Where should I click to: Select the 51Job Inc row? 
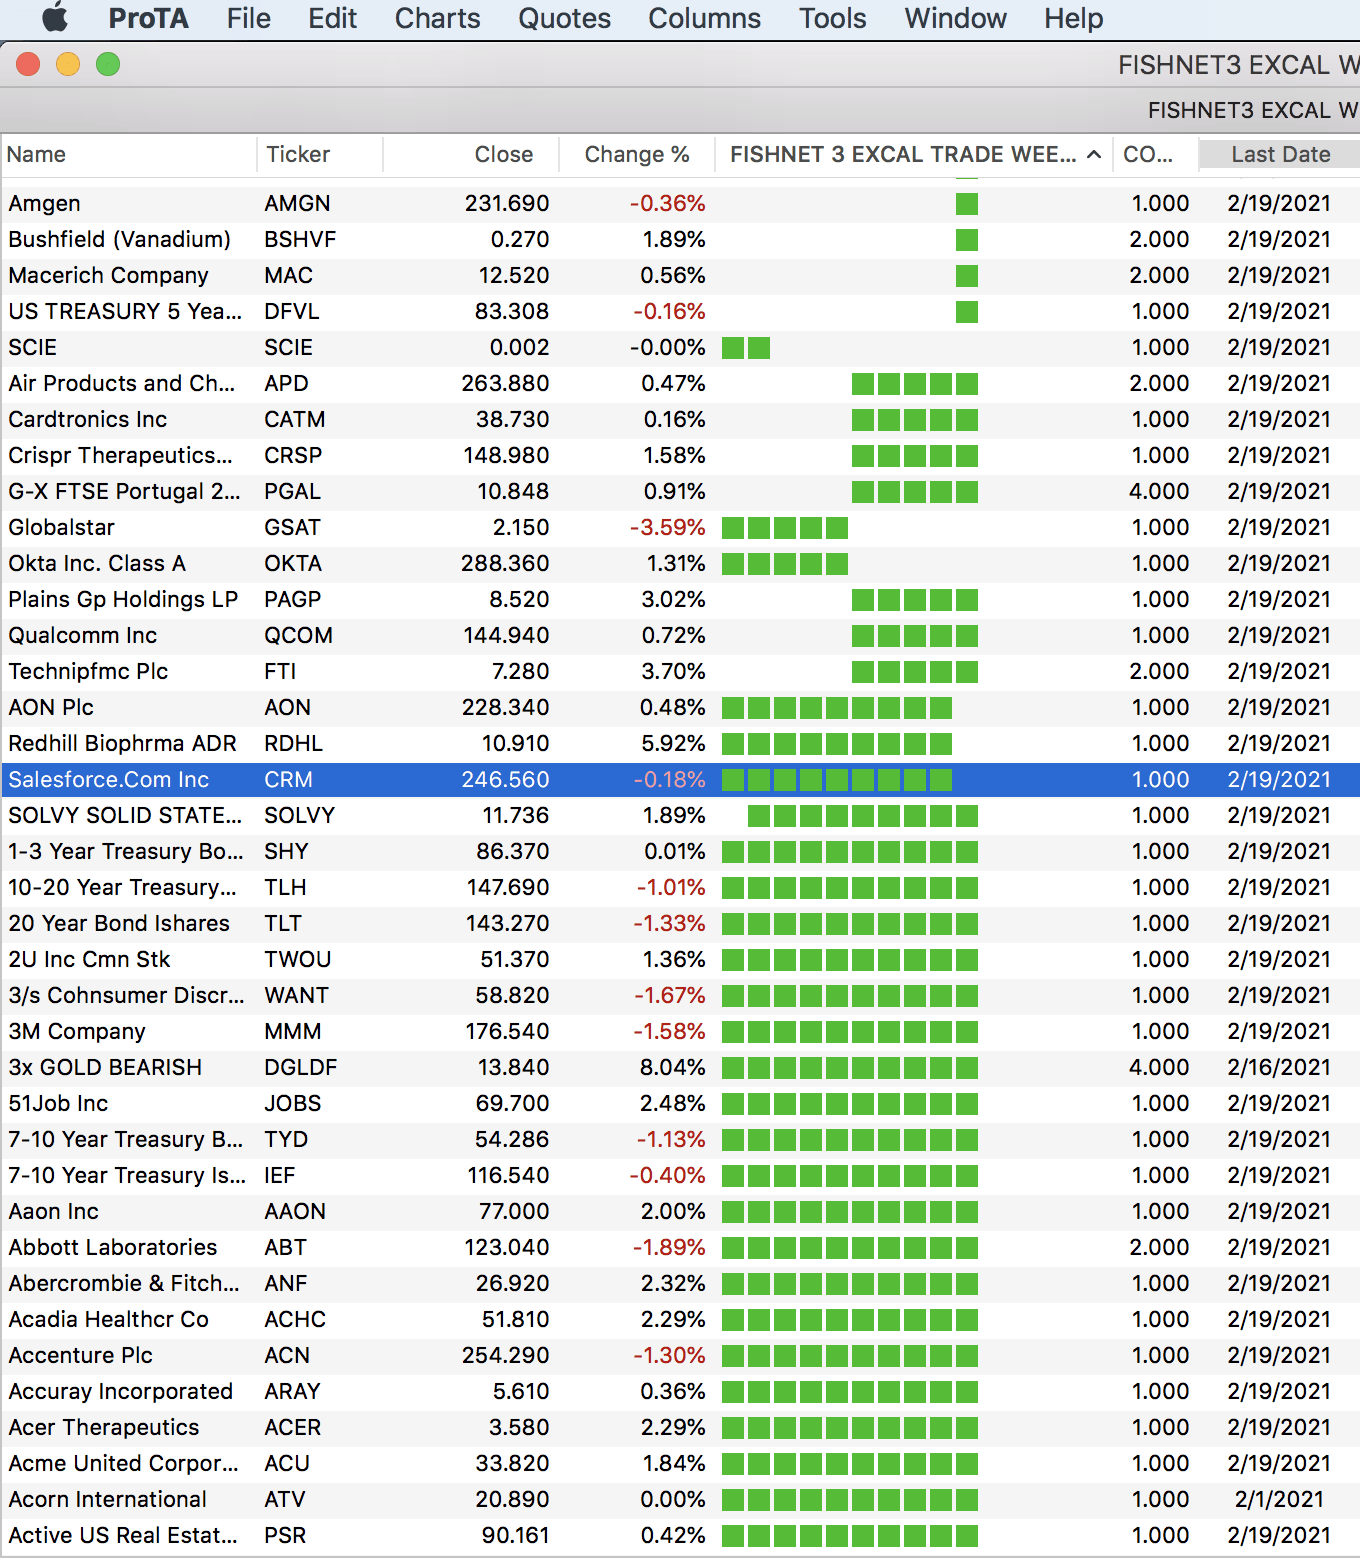tap(680, 1104)
